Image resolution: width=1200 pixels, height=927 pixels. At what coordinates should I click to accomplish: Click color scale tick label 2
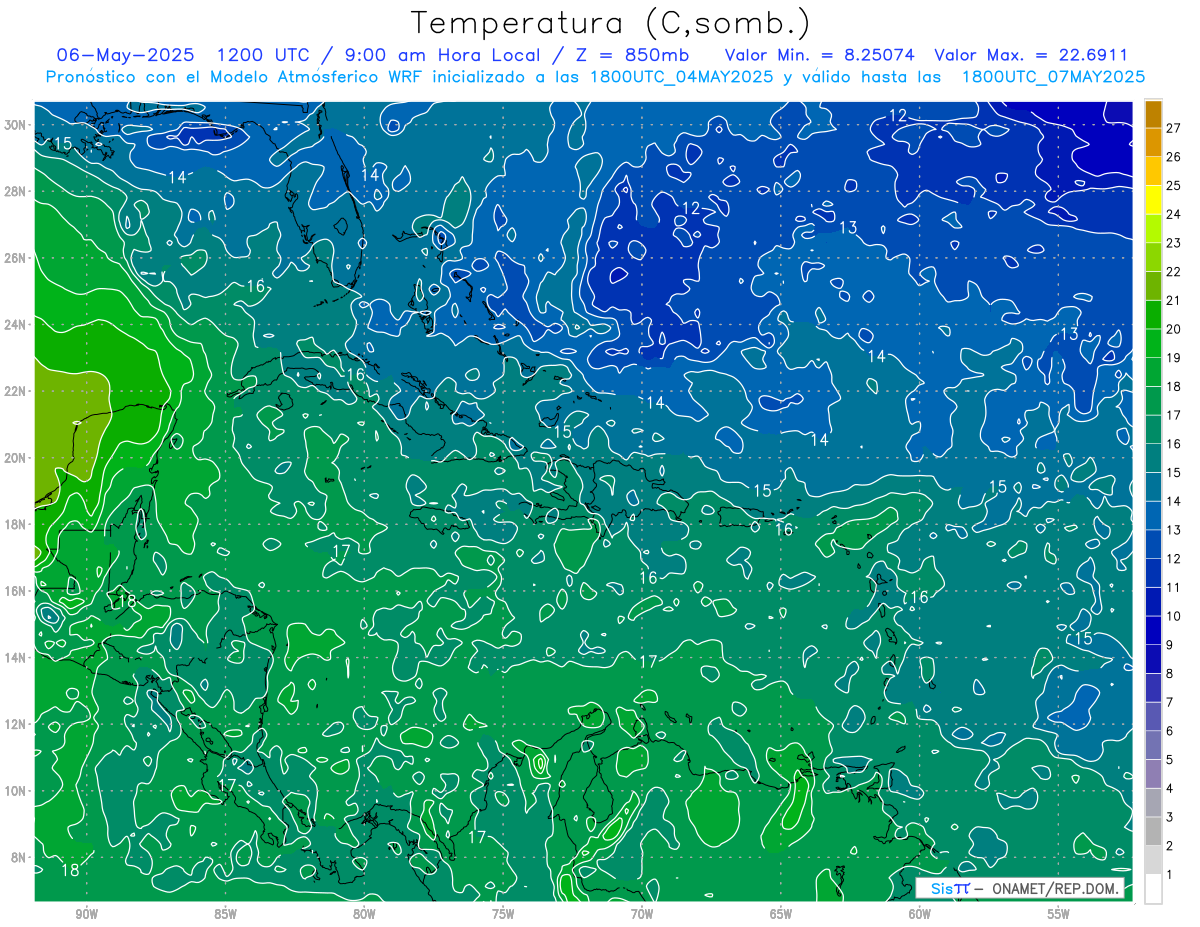(1170, 846)
